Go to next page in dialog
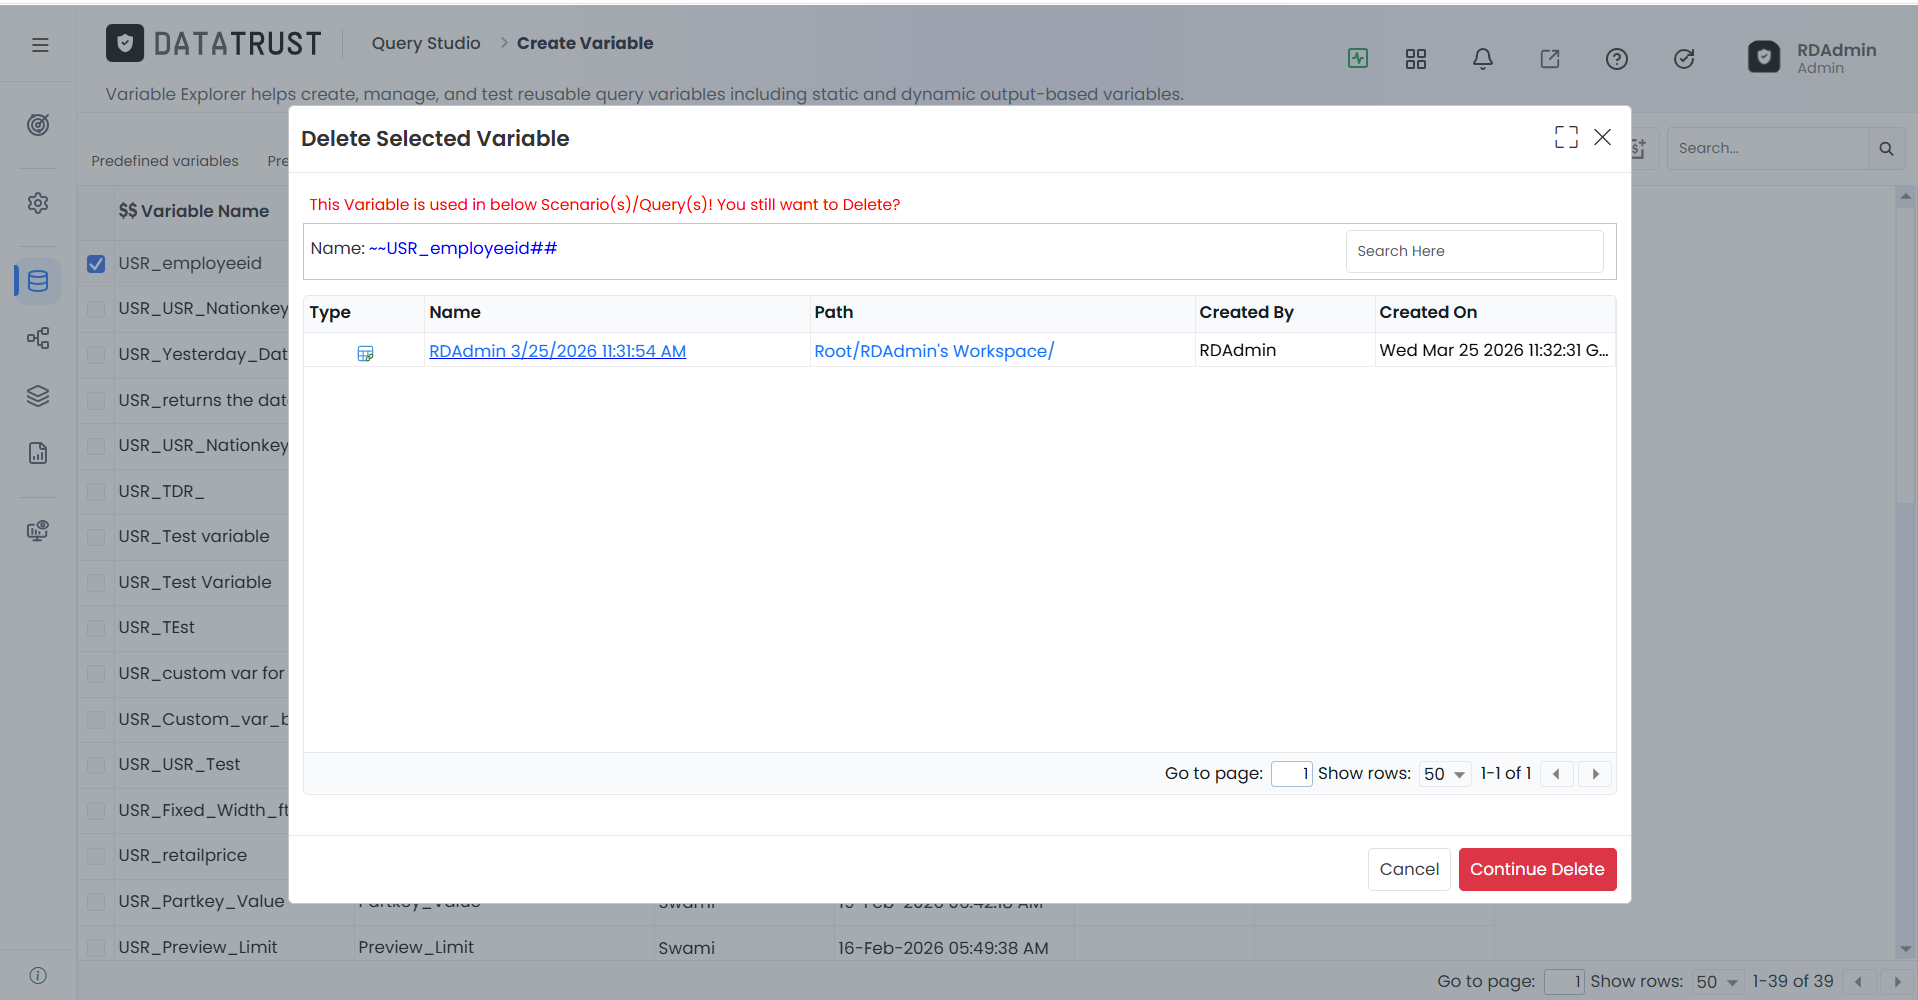 click(x=1595, y=774)
